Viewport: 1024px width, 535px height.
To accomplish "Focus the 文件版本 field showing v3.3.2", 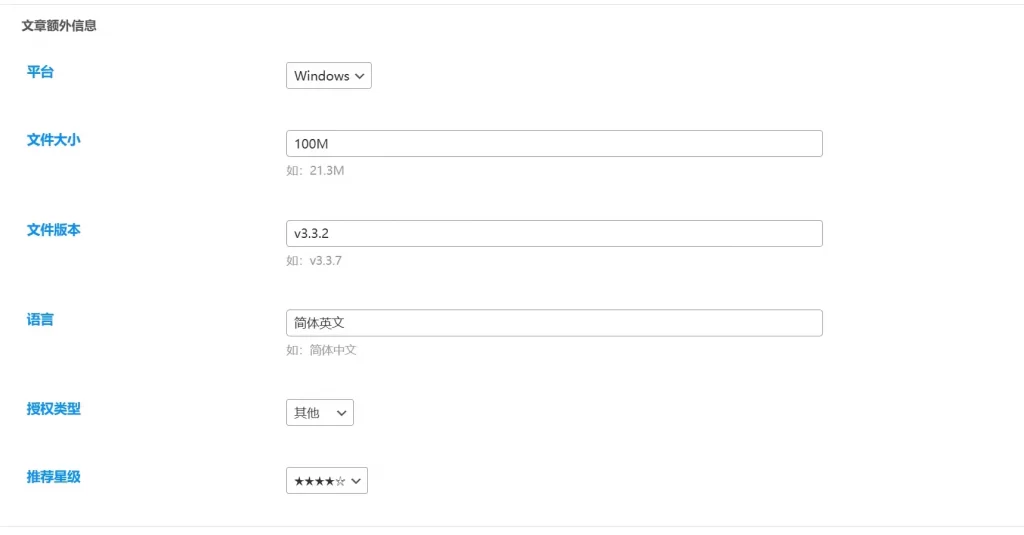I will [553, 234].
